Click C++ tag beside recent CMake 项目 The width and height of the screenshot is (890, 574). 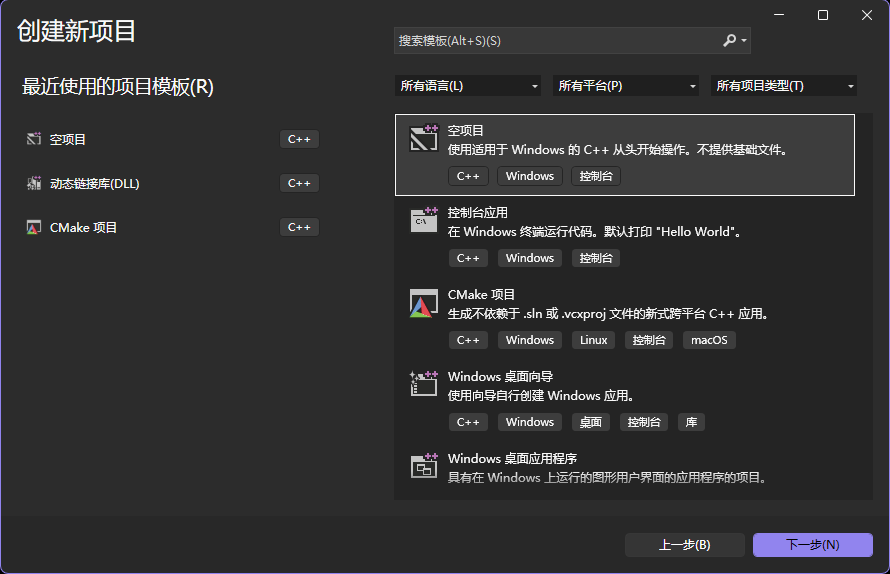(299, 227)
